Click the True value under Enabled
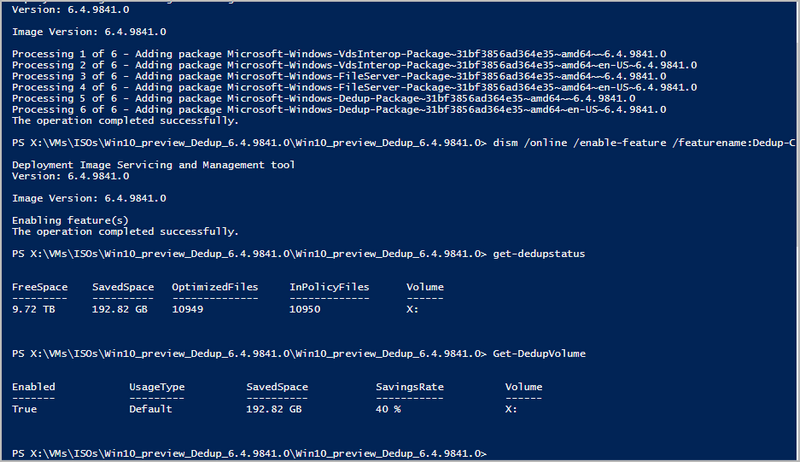Viewport: 800px width, 462px height. (x=25, y=408)
